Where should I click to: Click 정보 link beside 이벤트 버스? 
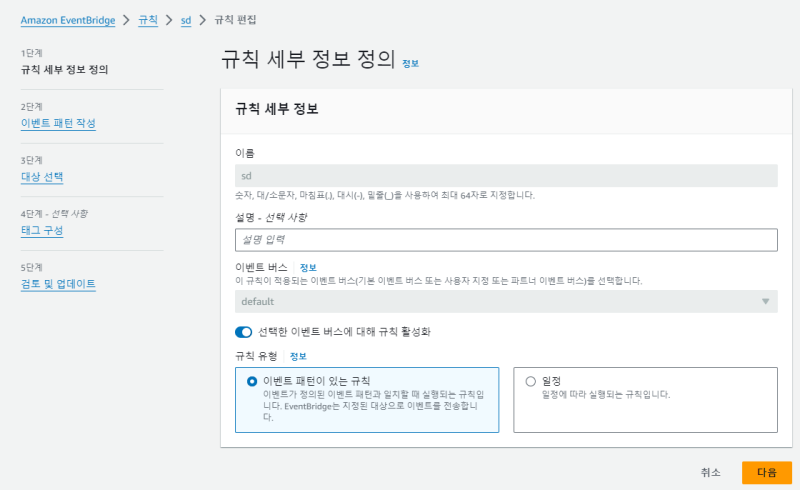coord(308,268)
